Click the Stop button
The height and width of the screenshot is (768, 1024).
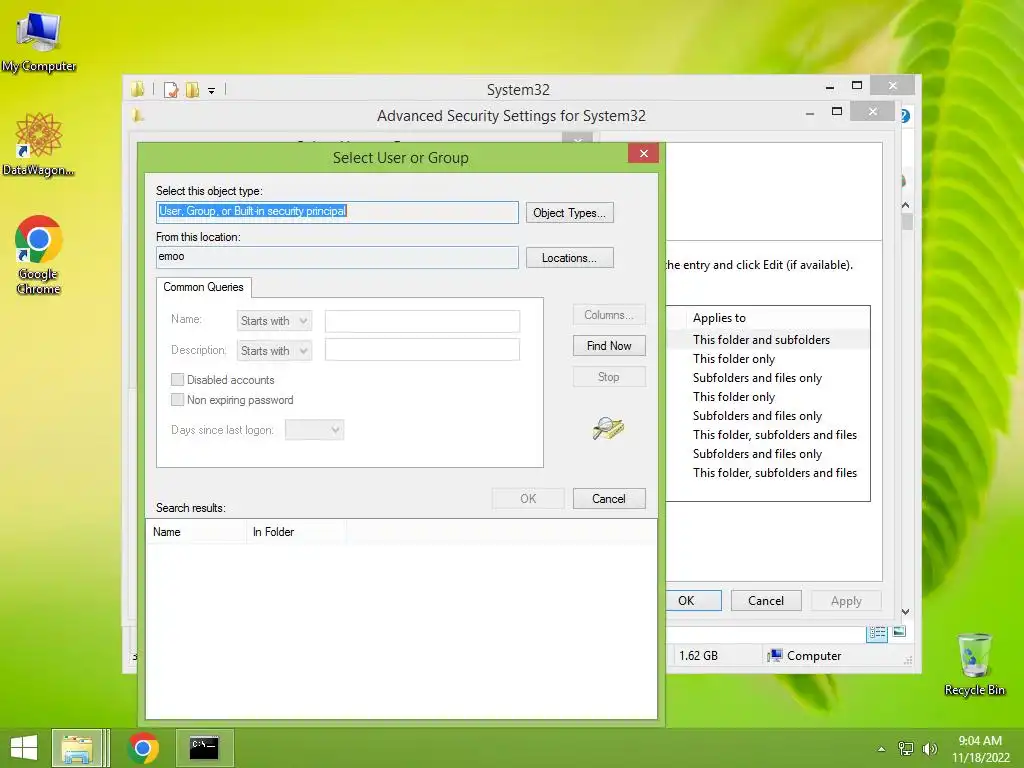(609, 377)
